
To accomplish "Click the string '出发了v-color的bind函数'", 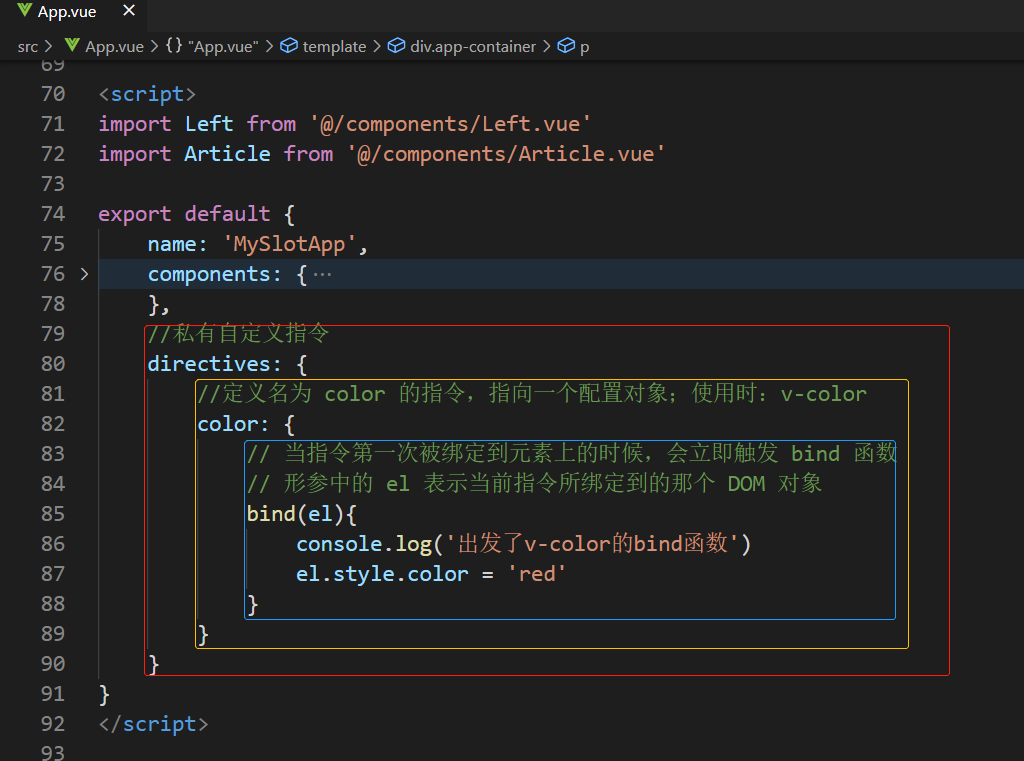I will pos(592,544).
